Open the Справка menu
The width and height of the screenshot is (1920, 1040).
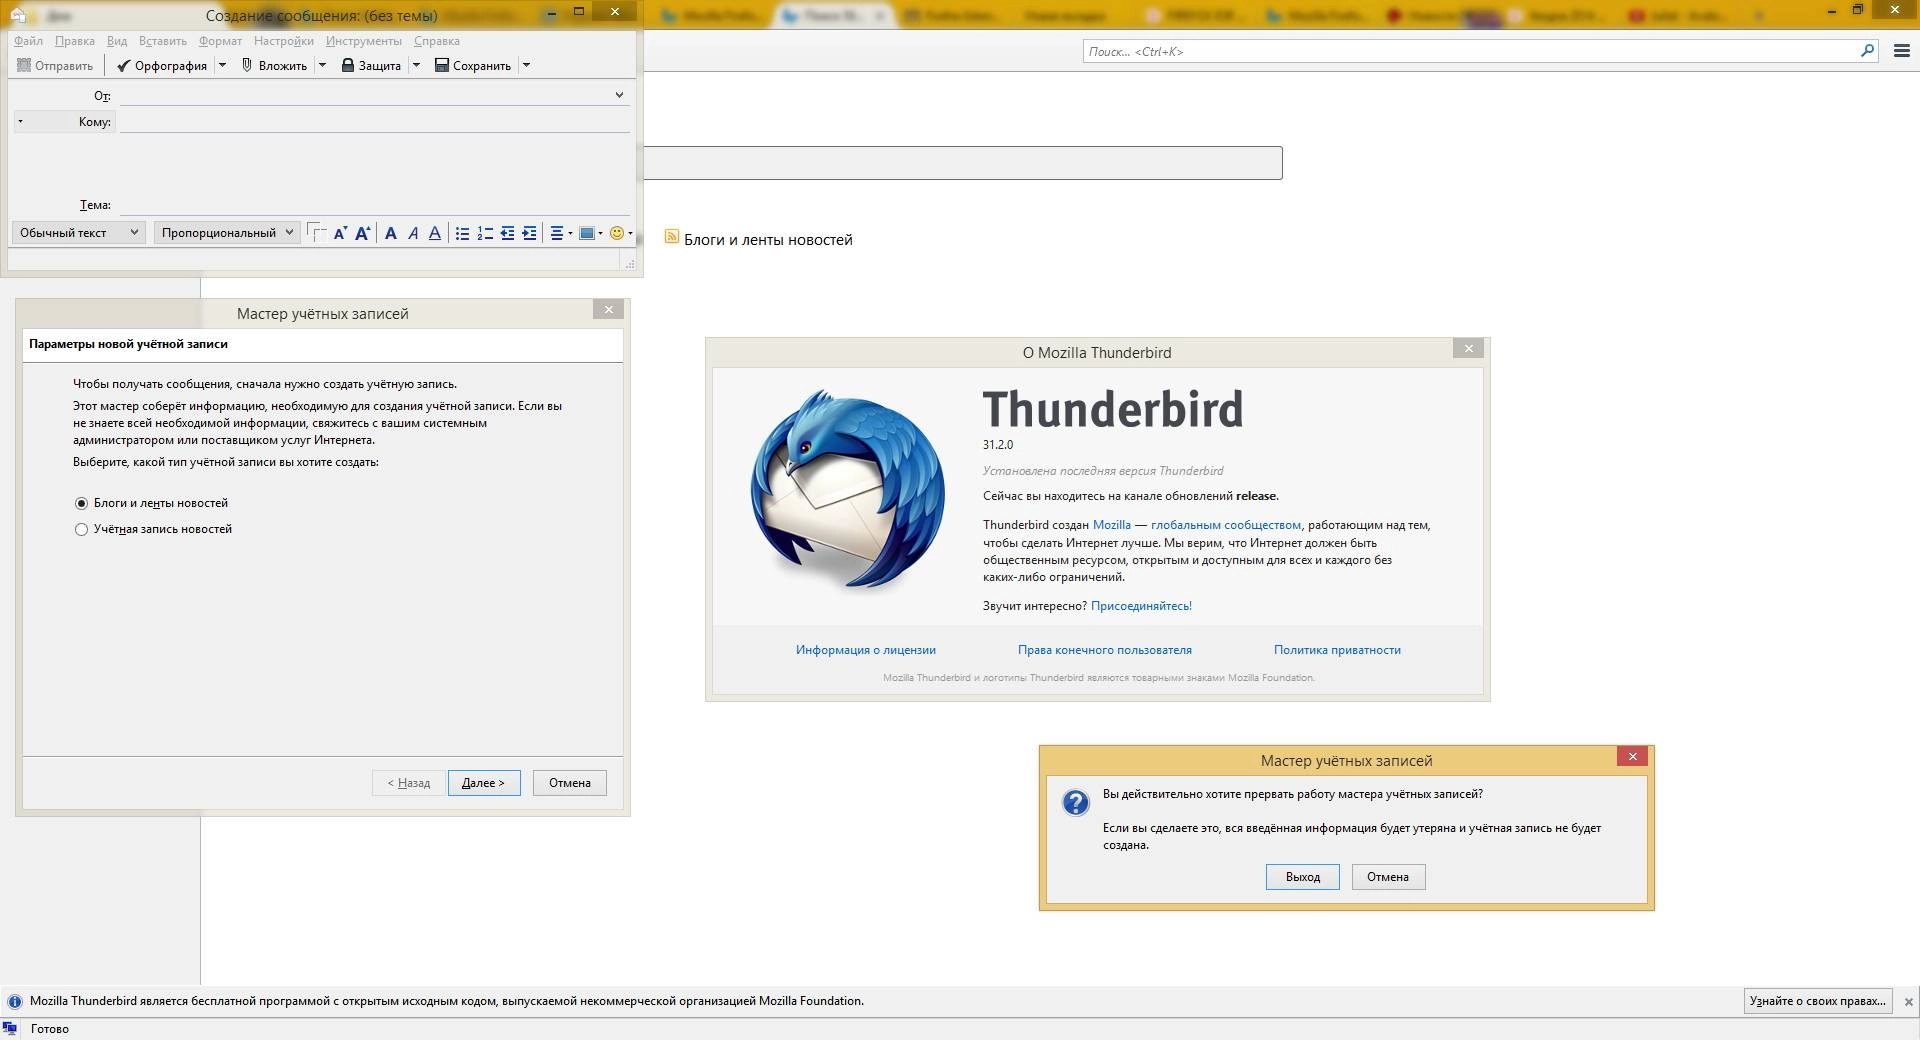click(x=436, y=41)
